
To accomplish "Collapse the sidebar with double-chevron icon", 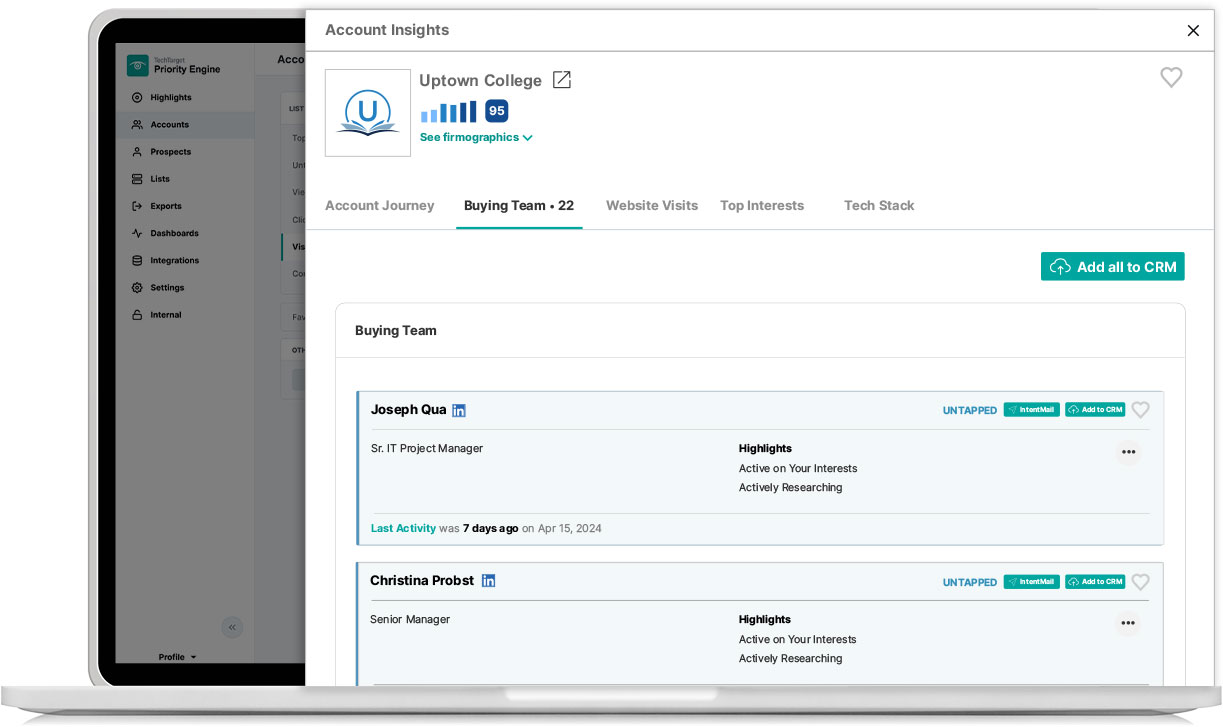I will [x=232, y=627].
